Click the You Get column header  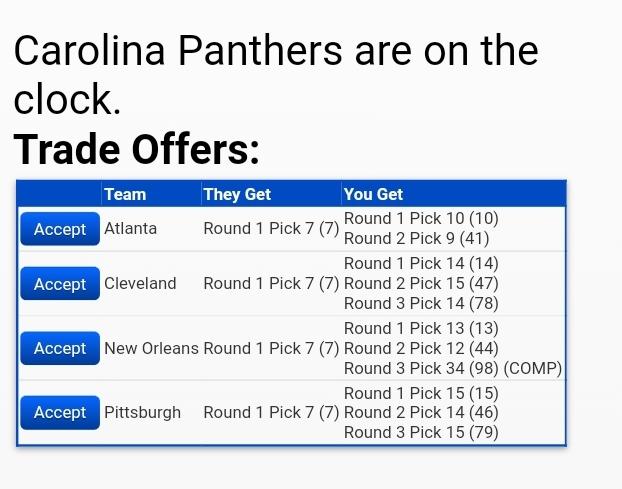tap(373, 194)
